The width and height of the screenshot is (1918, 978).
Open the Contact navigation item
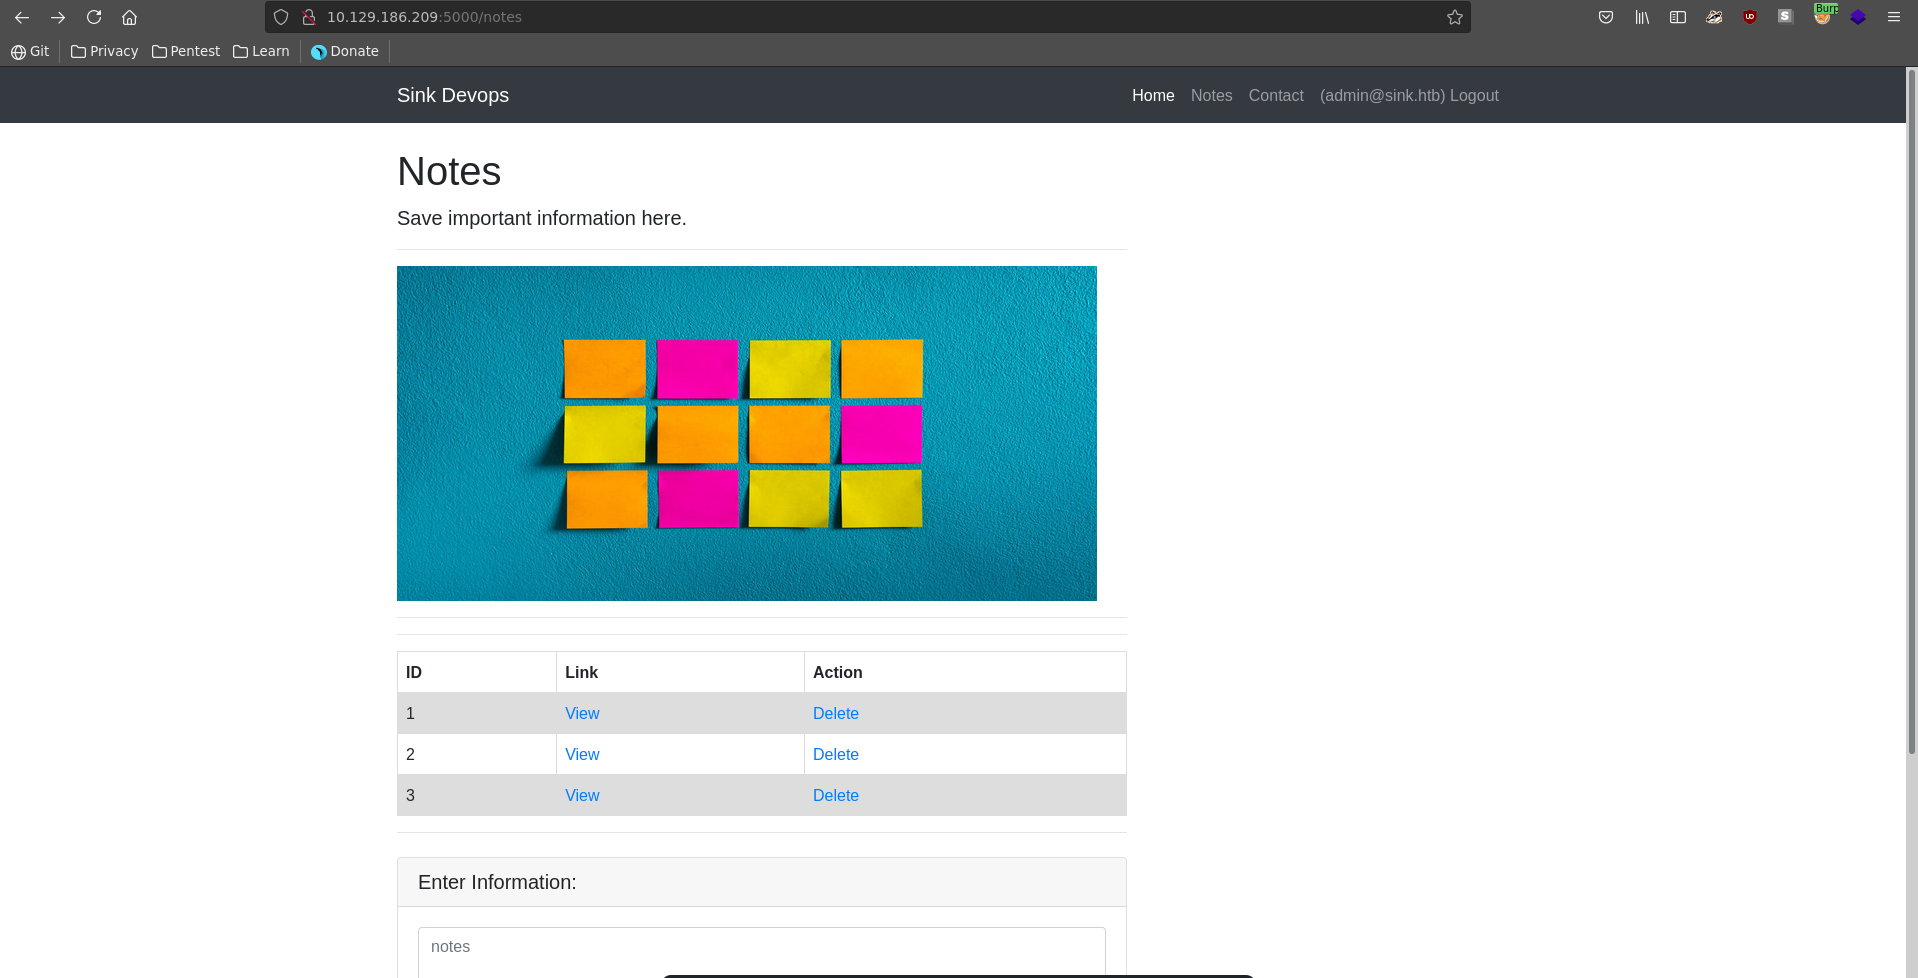tap(1275, 96)
